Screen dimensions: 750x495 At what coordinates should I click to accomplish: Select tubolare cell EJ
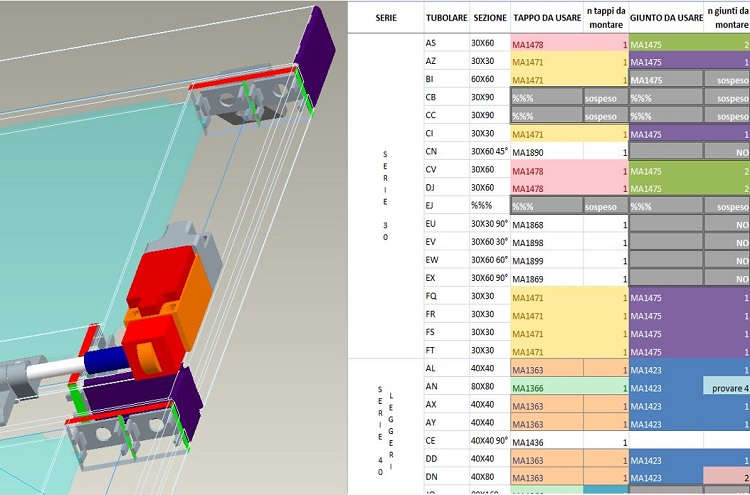click(446, 206)
